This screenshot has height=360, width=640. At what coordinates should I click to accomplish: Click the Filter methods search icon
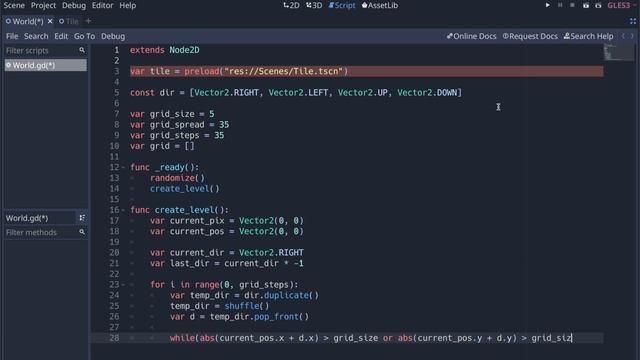coord(82,232)
